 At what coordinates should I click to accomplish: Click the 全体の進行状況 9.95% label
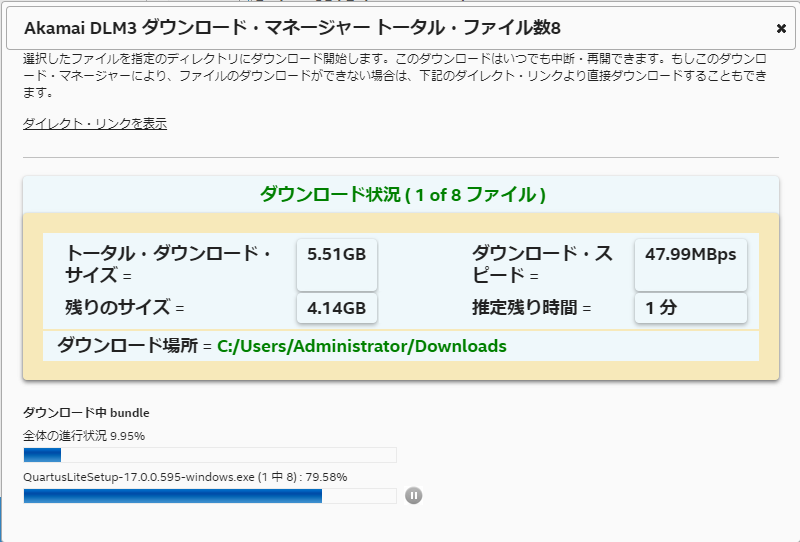click(84, 436)
